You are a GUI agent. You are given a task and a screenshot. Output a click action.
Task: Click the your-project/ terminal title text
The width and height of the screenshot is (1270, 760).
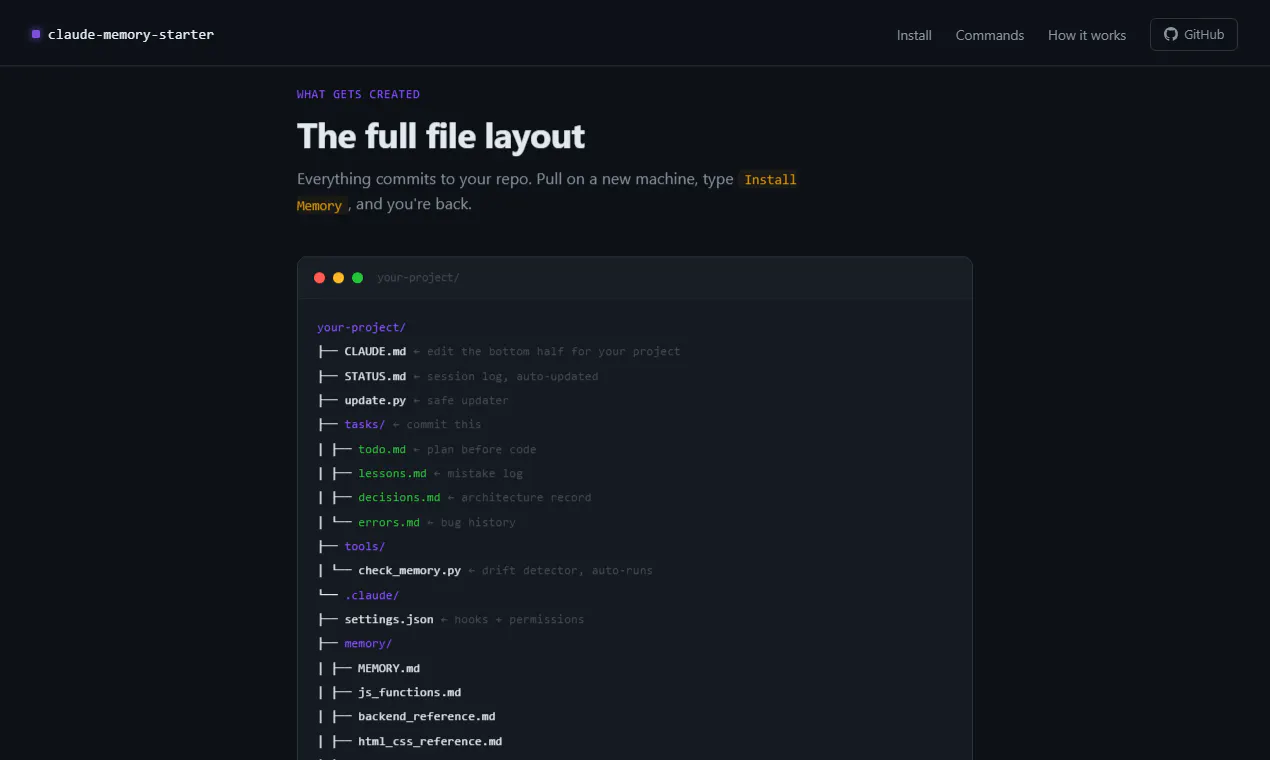418,278
